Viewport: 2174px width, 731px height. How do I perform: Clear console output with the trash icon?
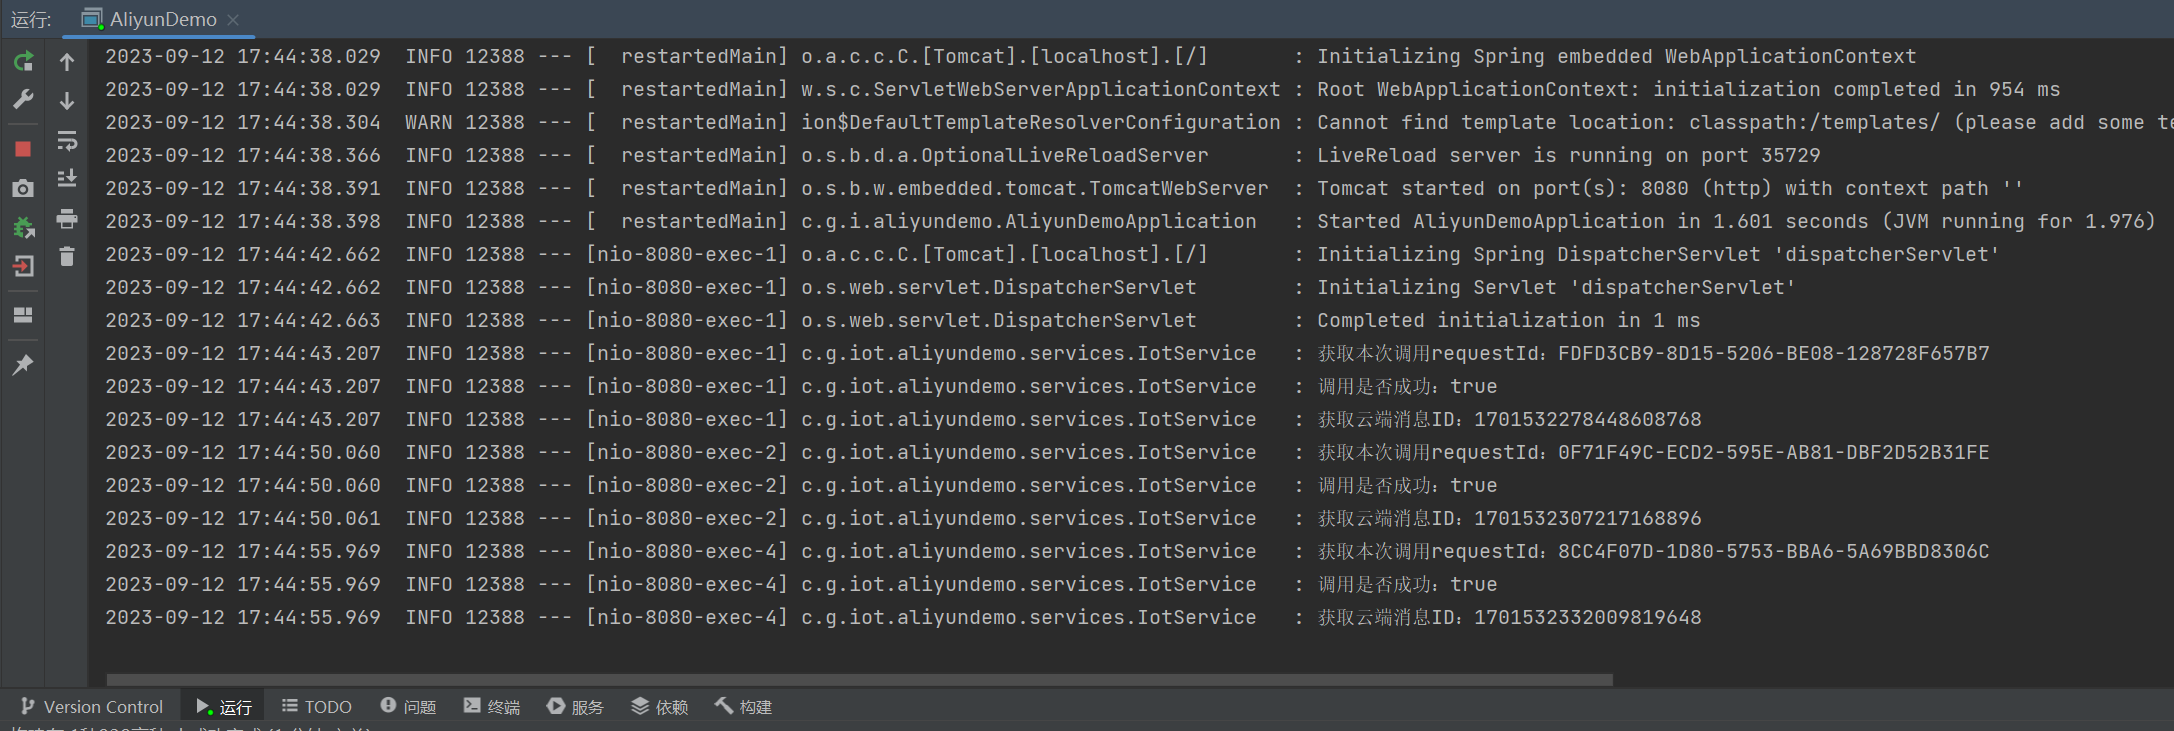67,257
